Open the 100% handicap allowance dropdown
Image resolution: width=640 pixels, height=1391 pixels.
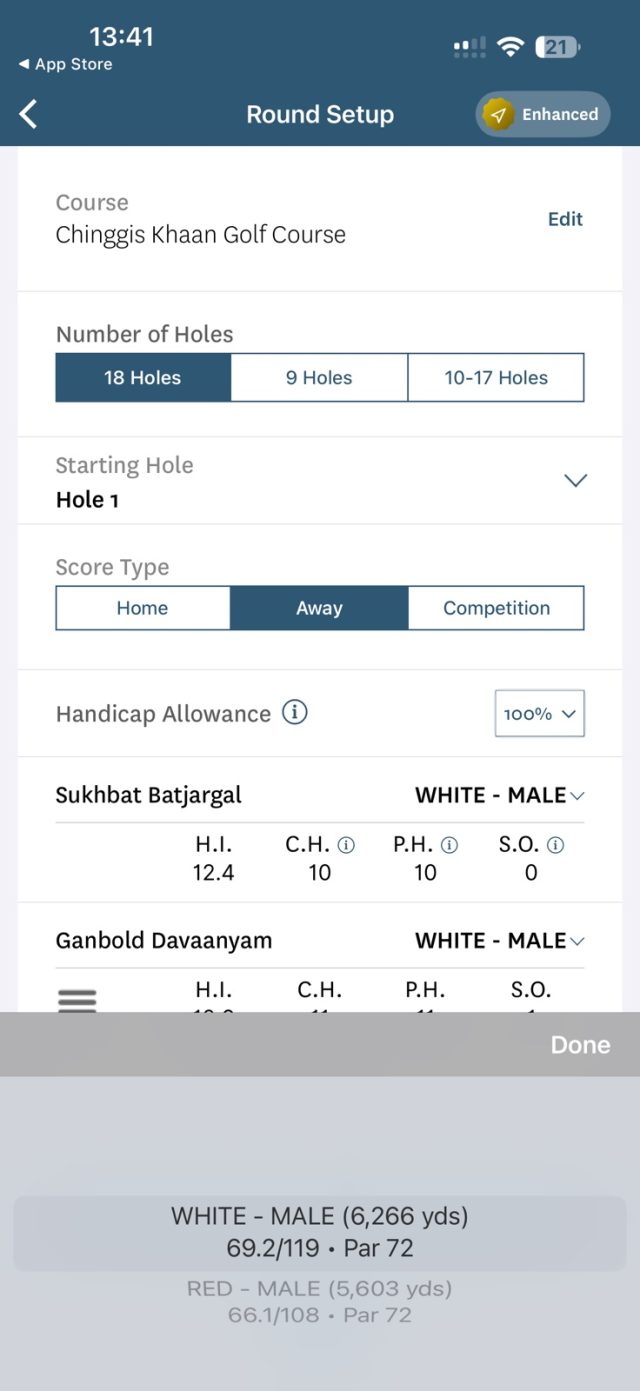(539, 714)
